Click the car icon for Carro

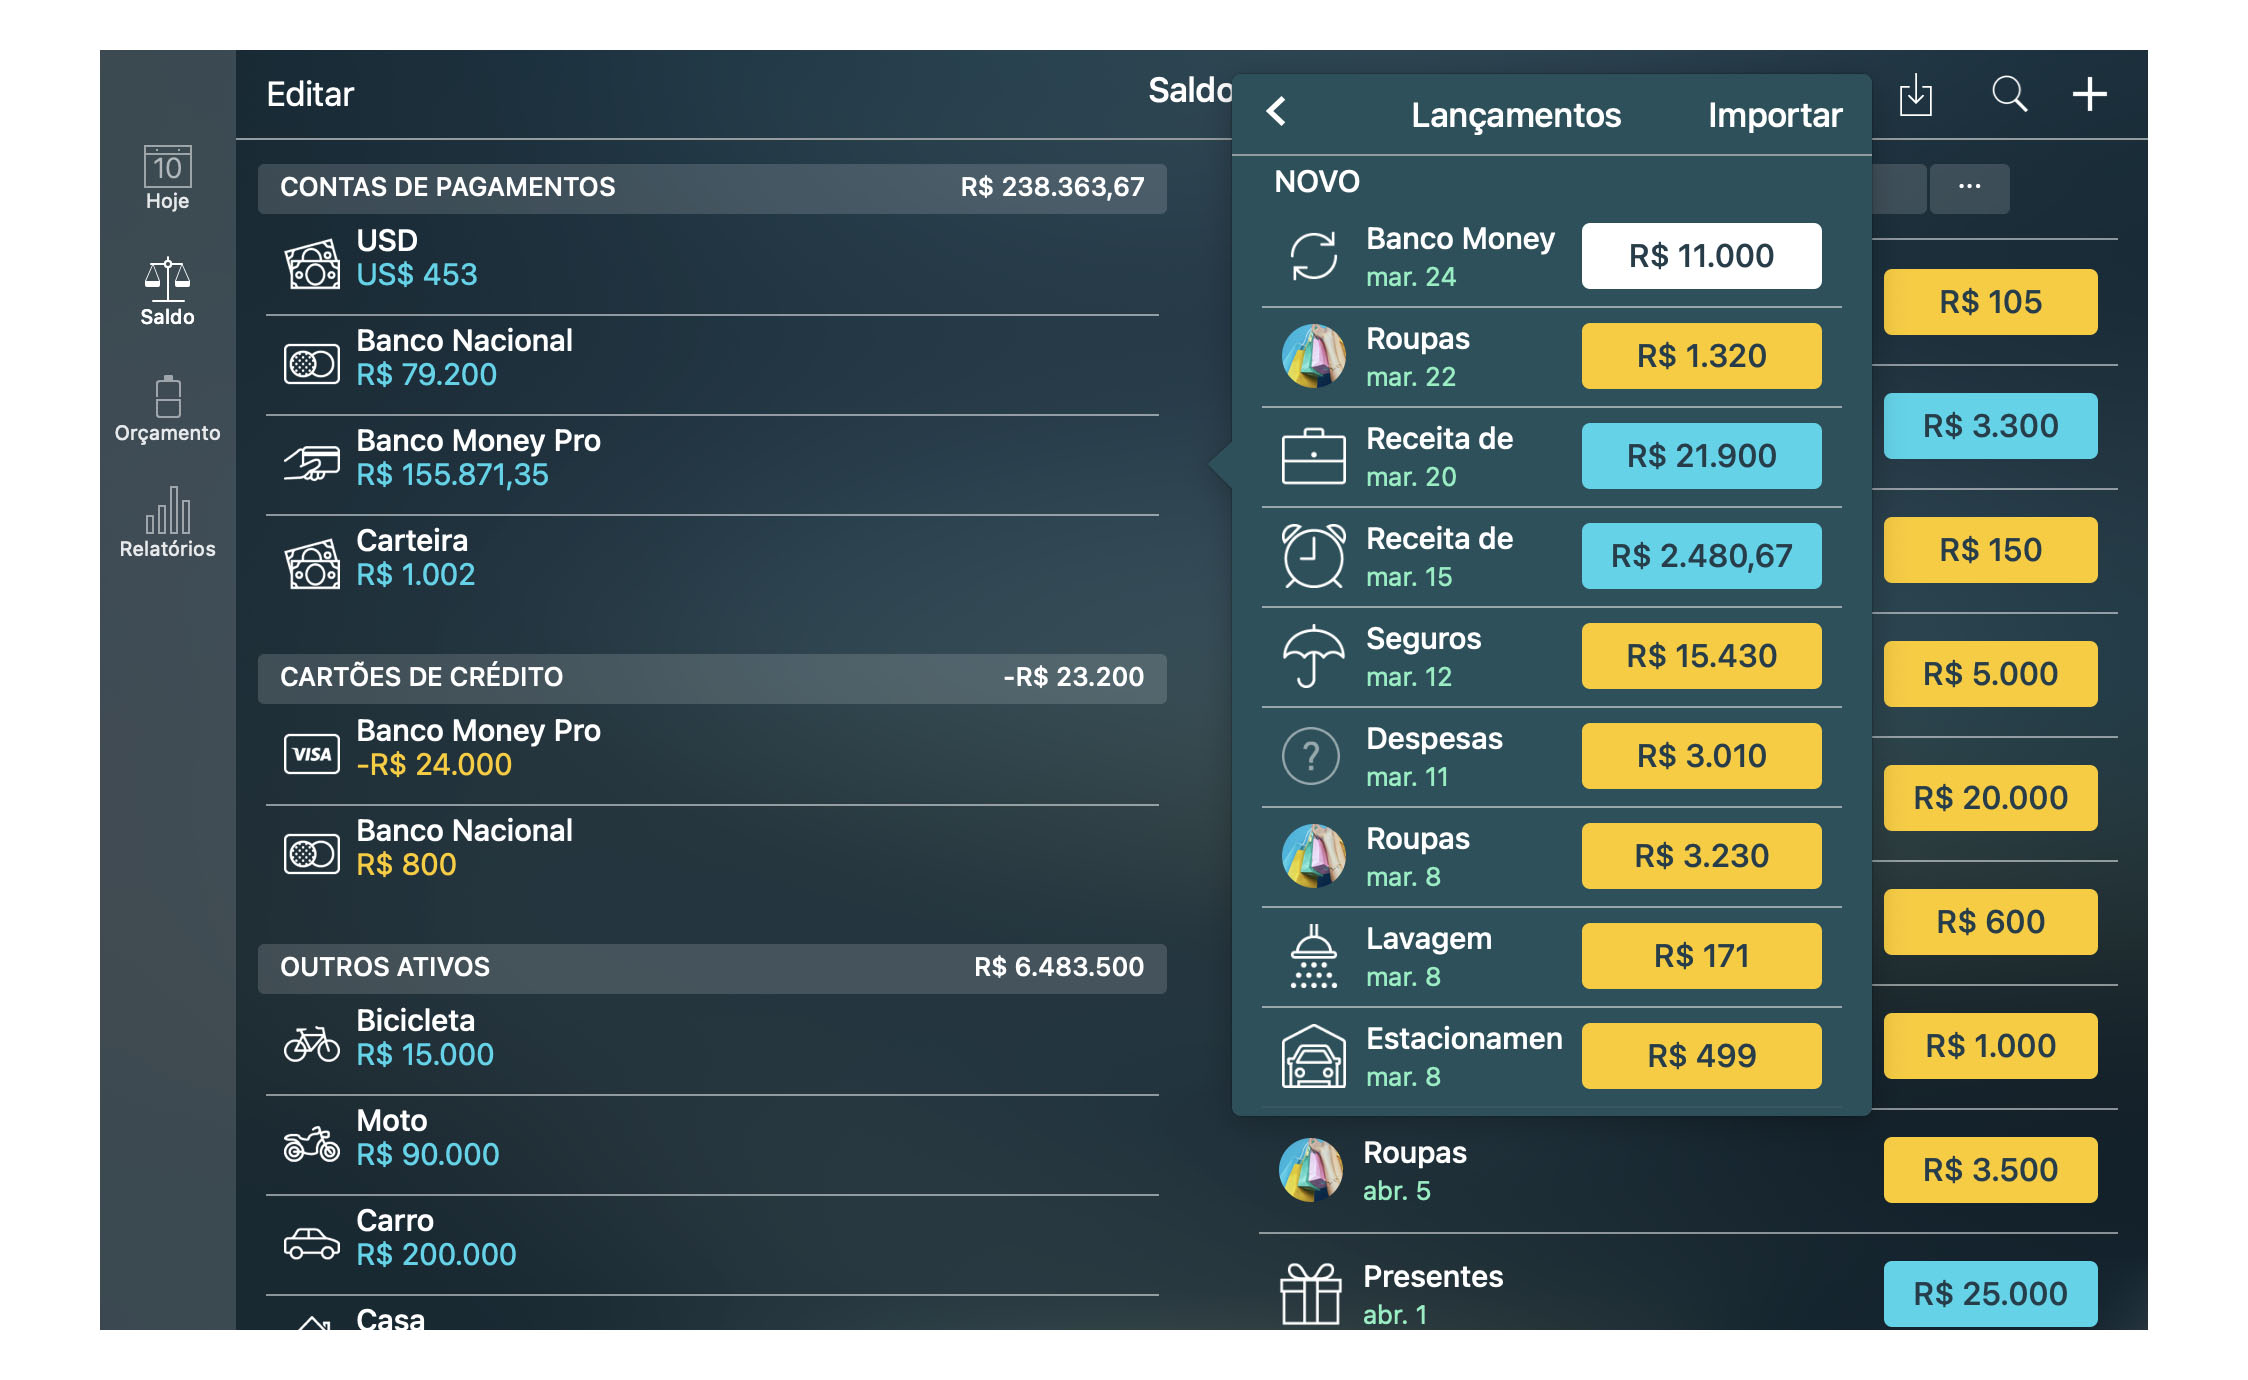pos(312,1244)
